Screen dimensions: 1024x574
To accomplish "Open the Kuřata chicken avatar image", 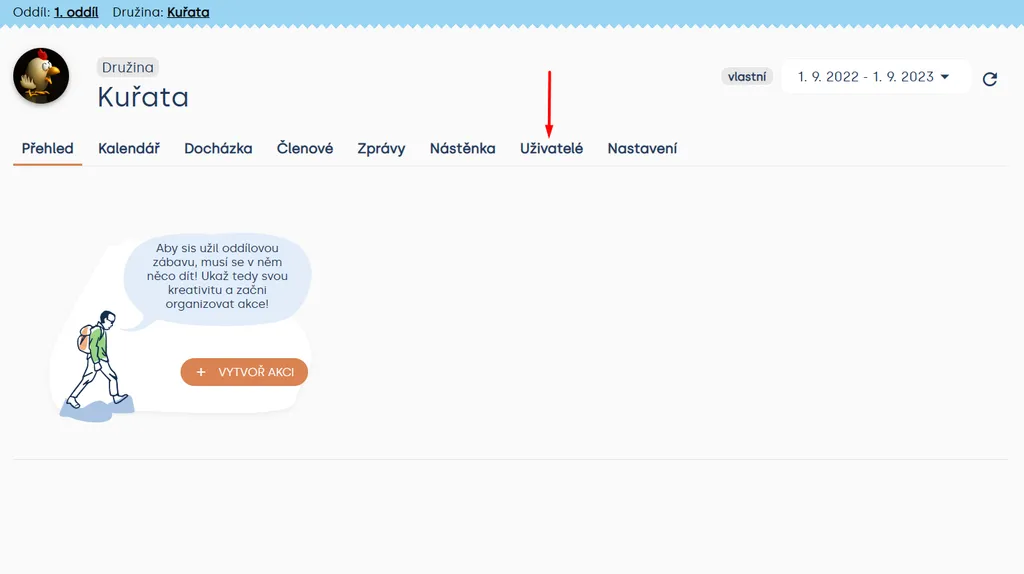I will [41, 76].
